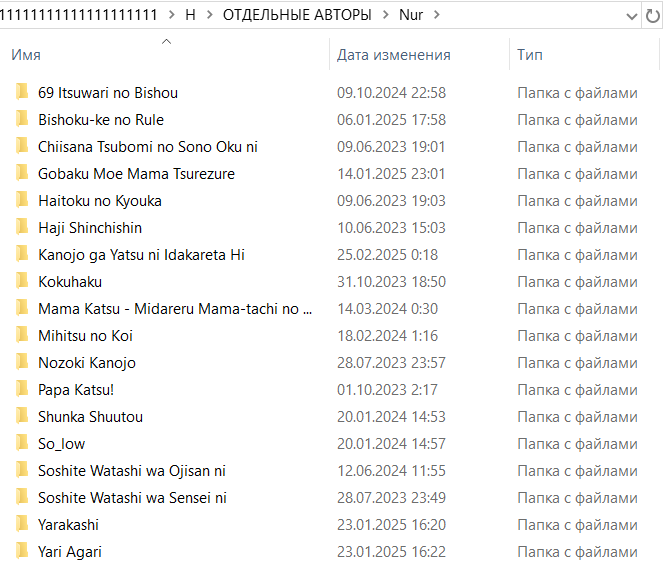This screenshot has height=568, width=668.
Task: Click folder icon of Kanojo ga Yatsu ni Idakareta Hi
Action: click(22, 254)
